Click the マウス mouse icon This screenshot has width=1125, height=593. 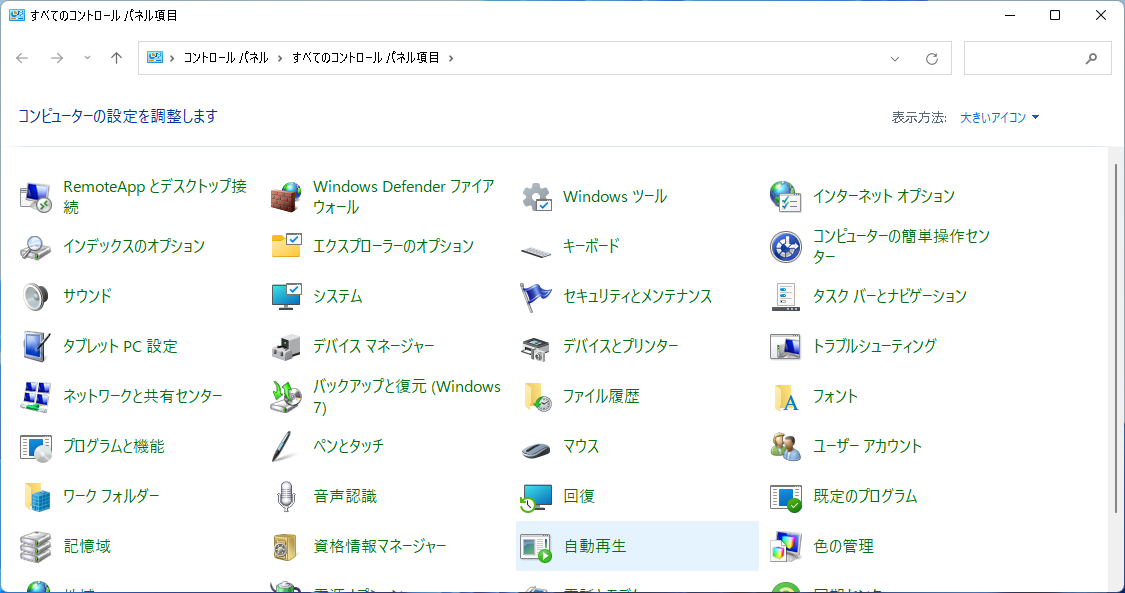tap(536, 449)
